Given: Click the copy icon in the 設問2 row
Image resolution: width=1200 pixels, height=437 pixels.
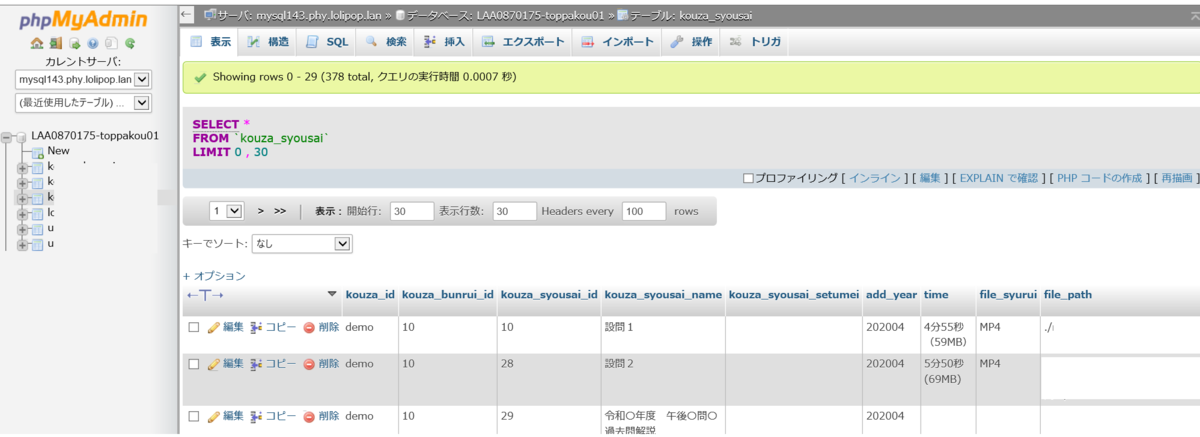Looking at the screenshot, I should pos(256,364).
